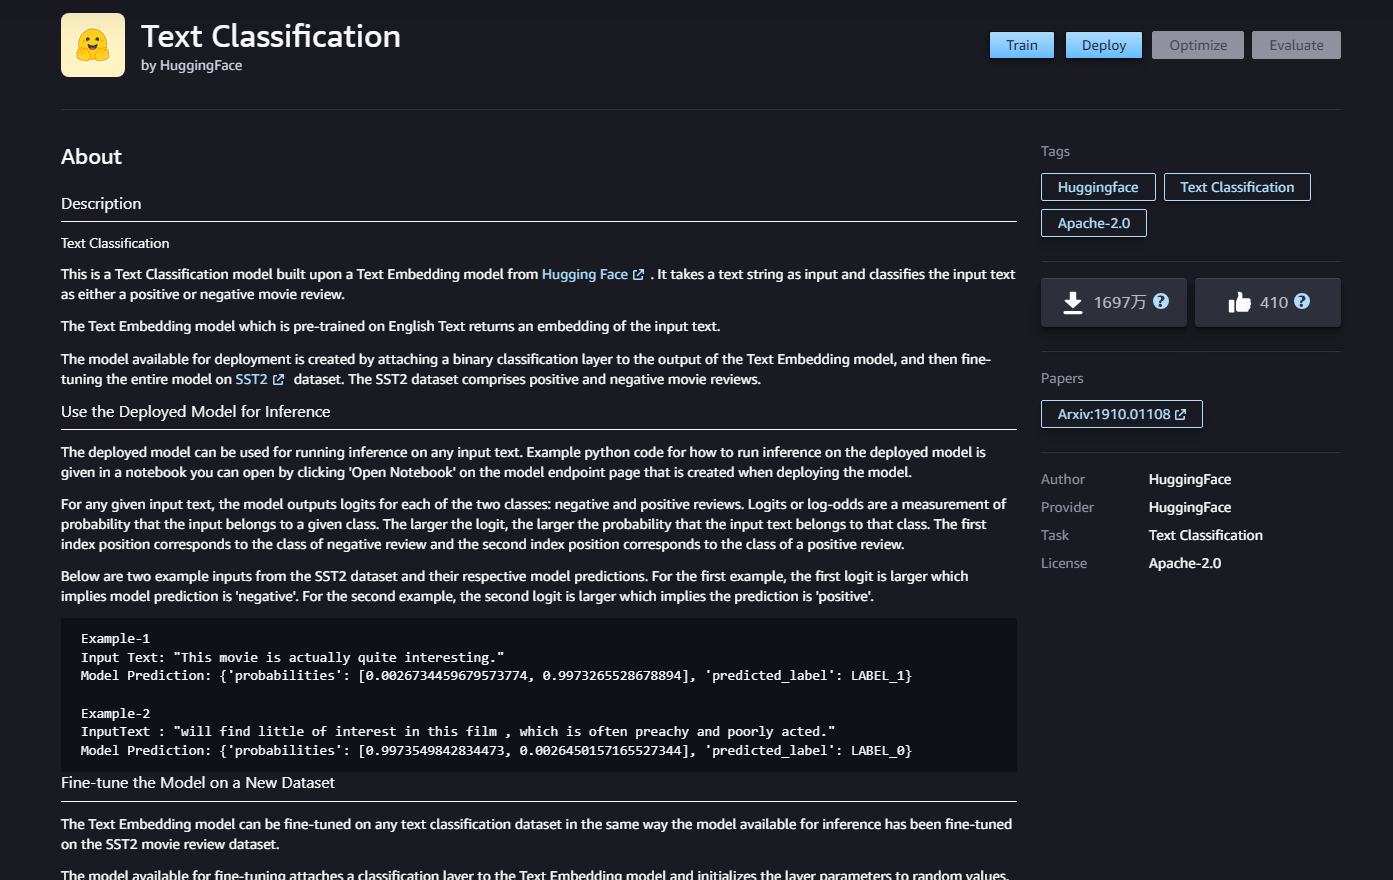Click external link icon next to SST2
This screenshot has height=880, width=1393.
(278, 380)
